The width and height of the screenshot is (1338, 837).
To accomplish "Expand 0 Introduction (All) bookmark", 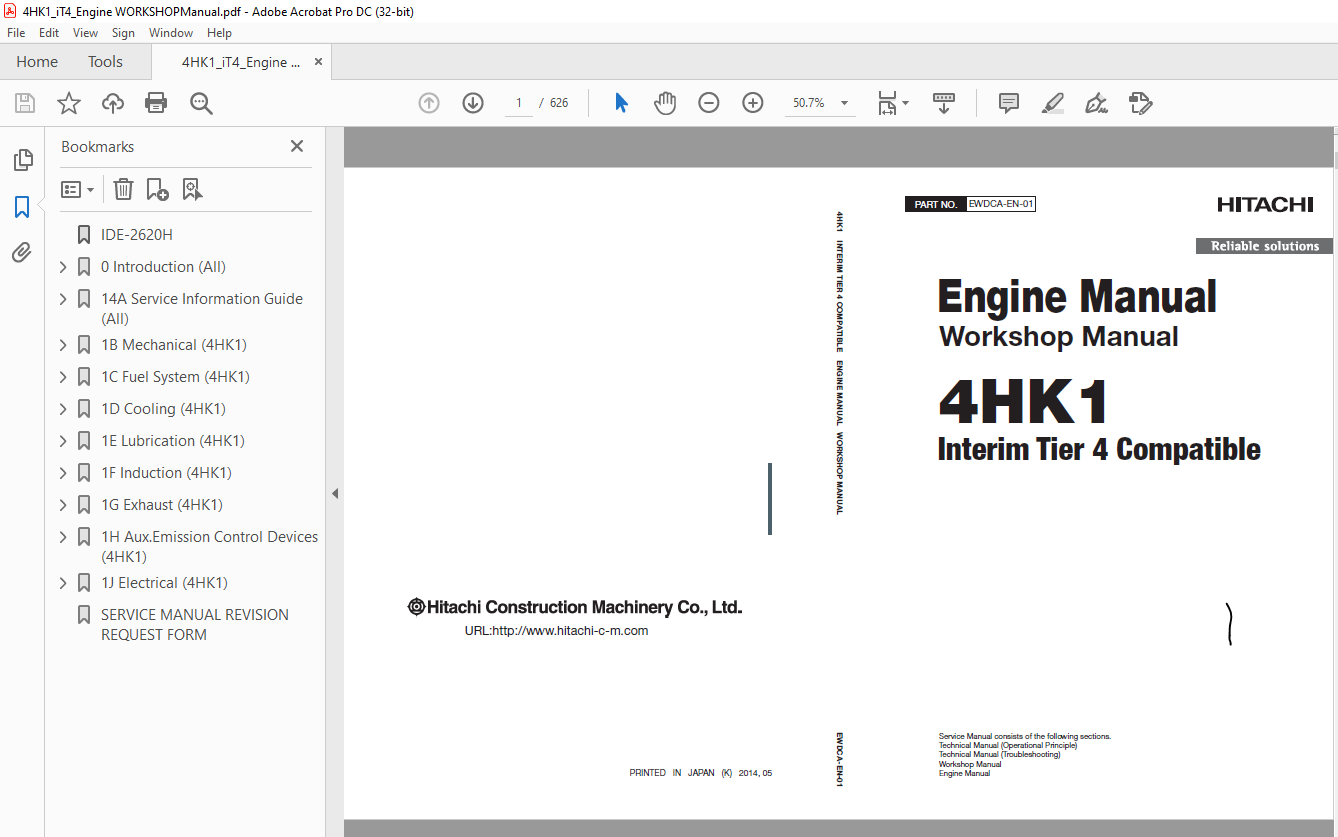I will pos(63,267).
